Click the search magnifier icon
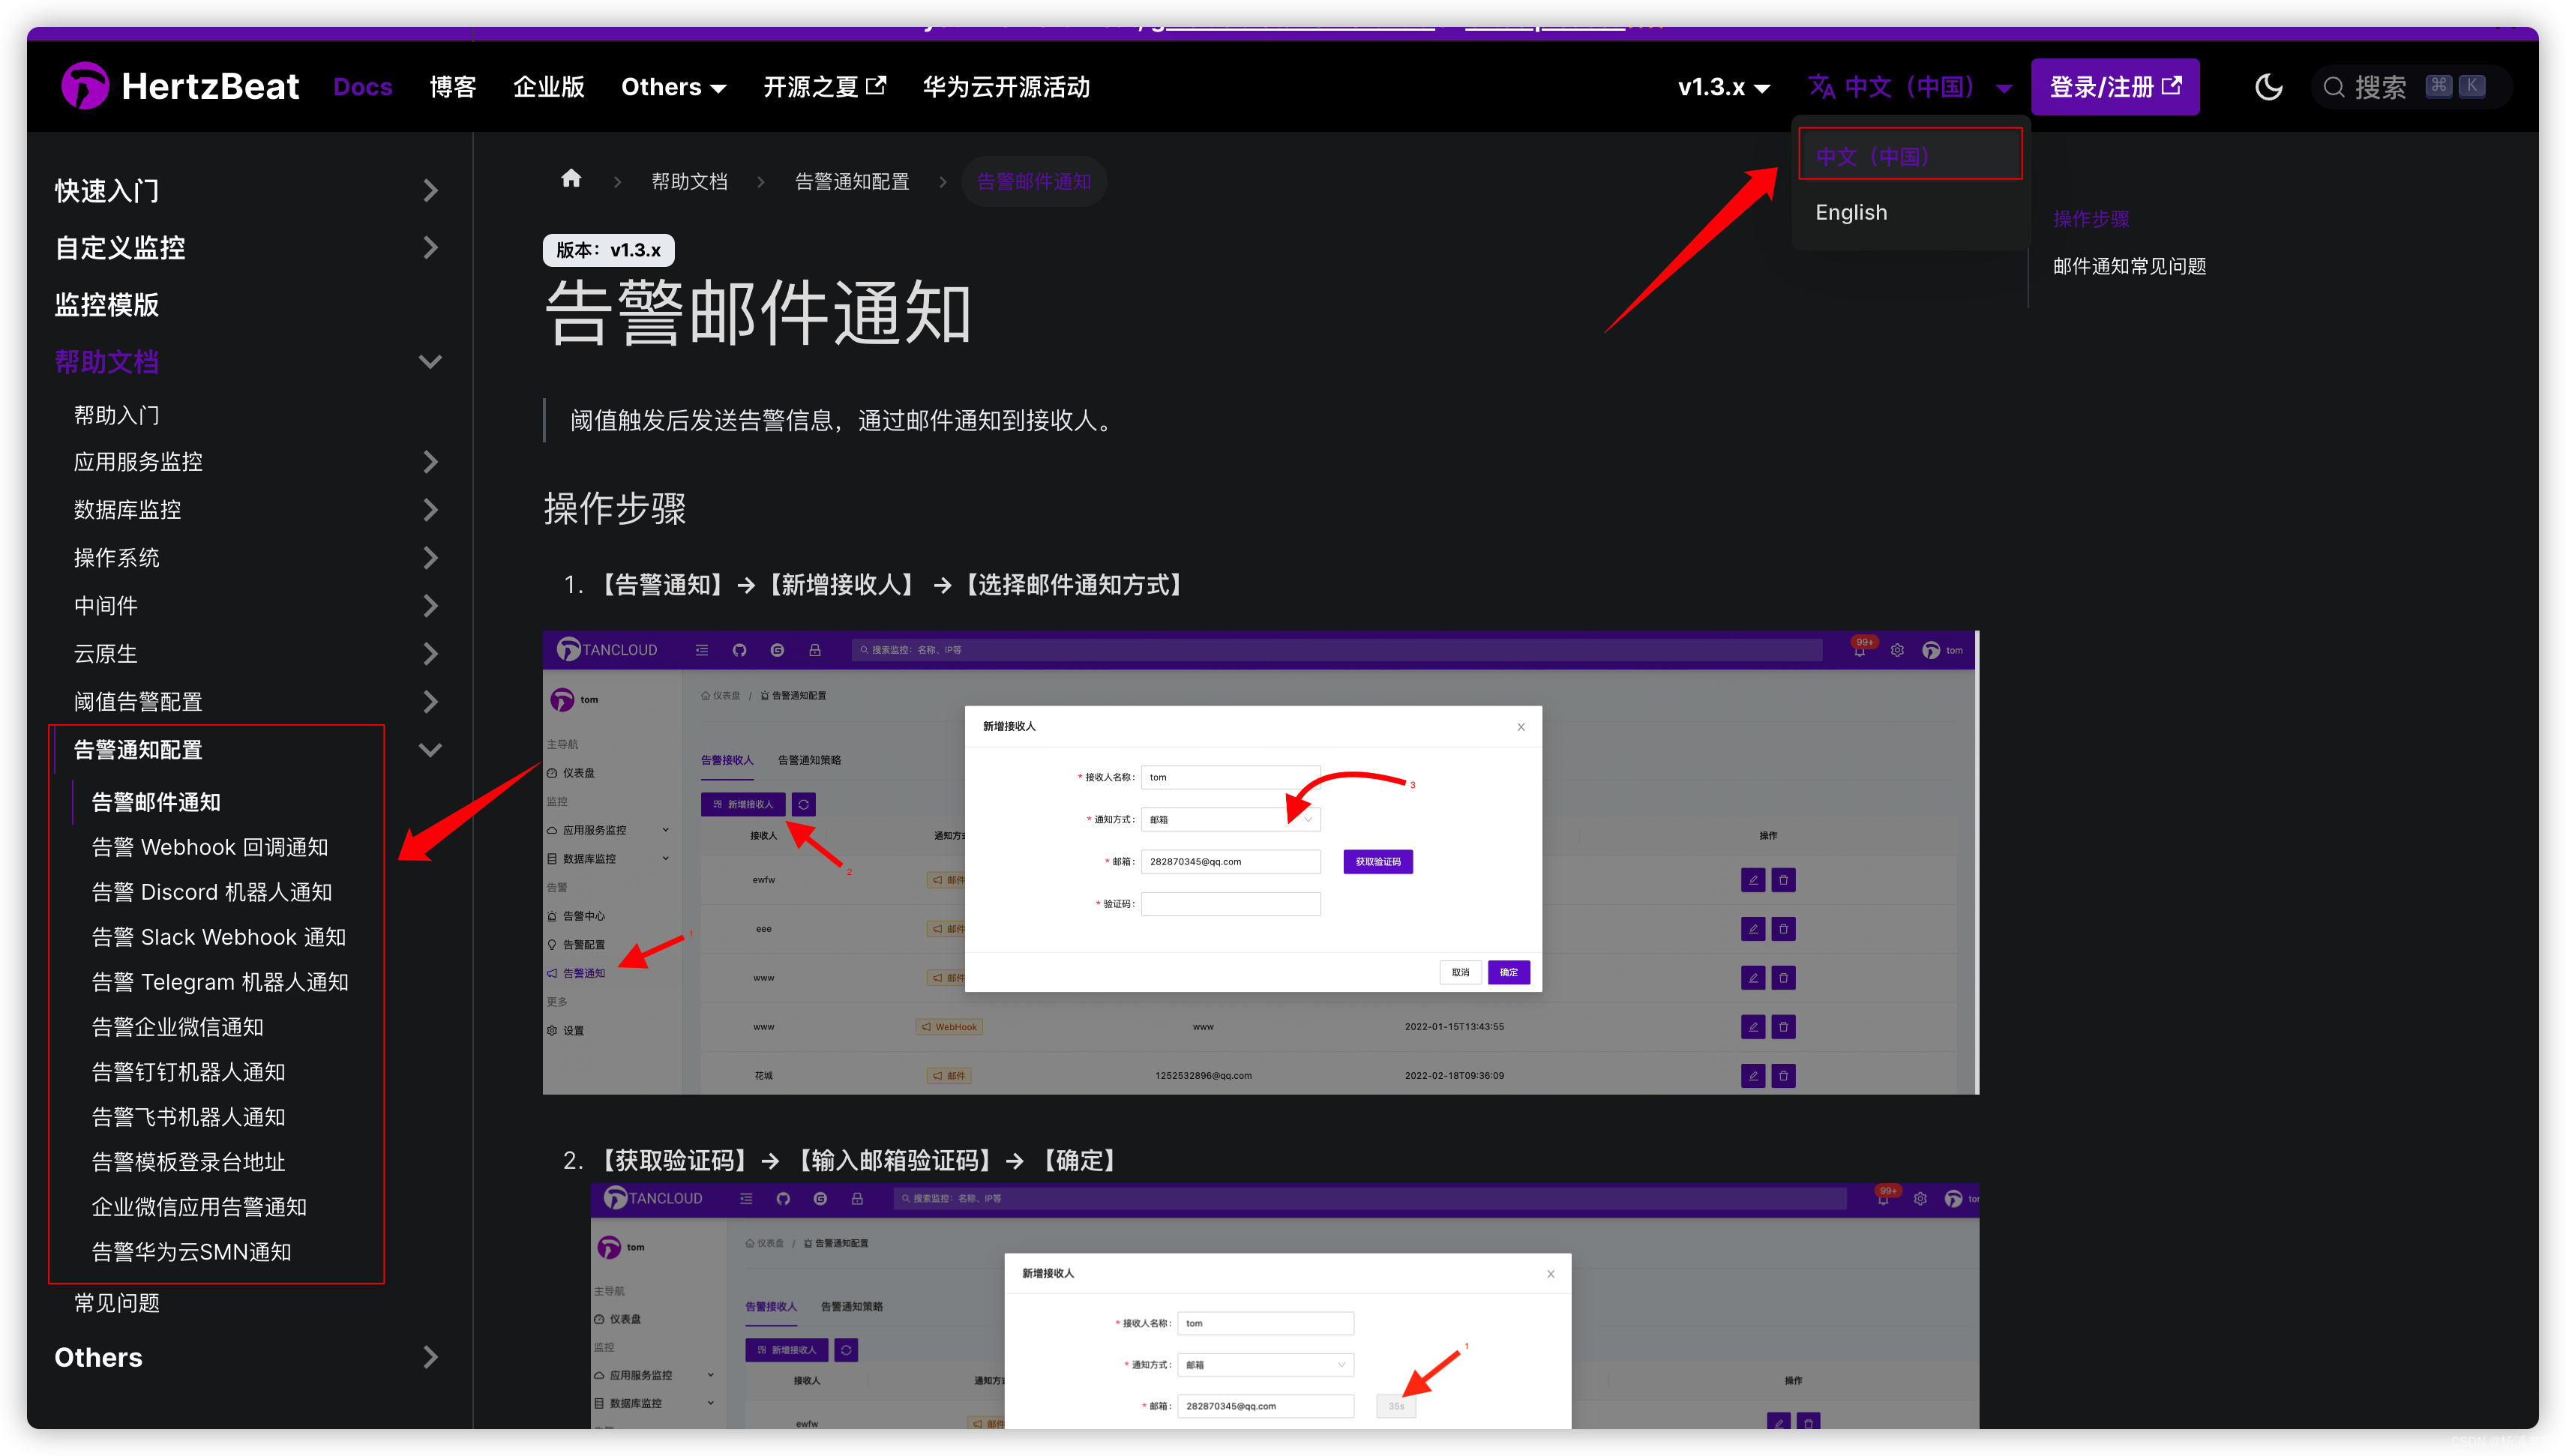Image resolution: width=2566 pixels, height=1456 pixels. point(2333,87)
